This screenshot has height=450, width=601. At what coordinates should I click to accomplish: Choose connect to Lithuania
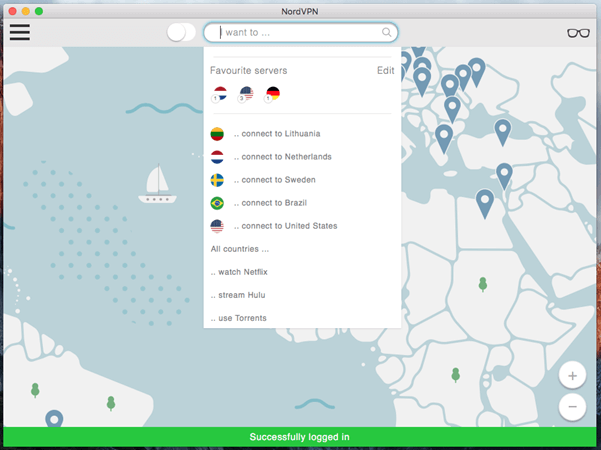[x=277, y=134]
